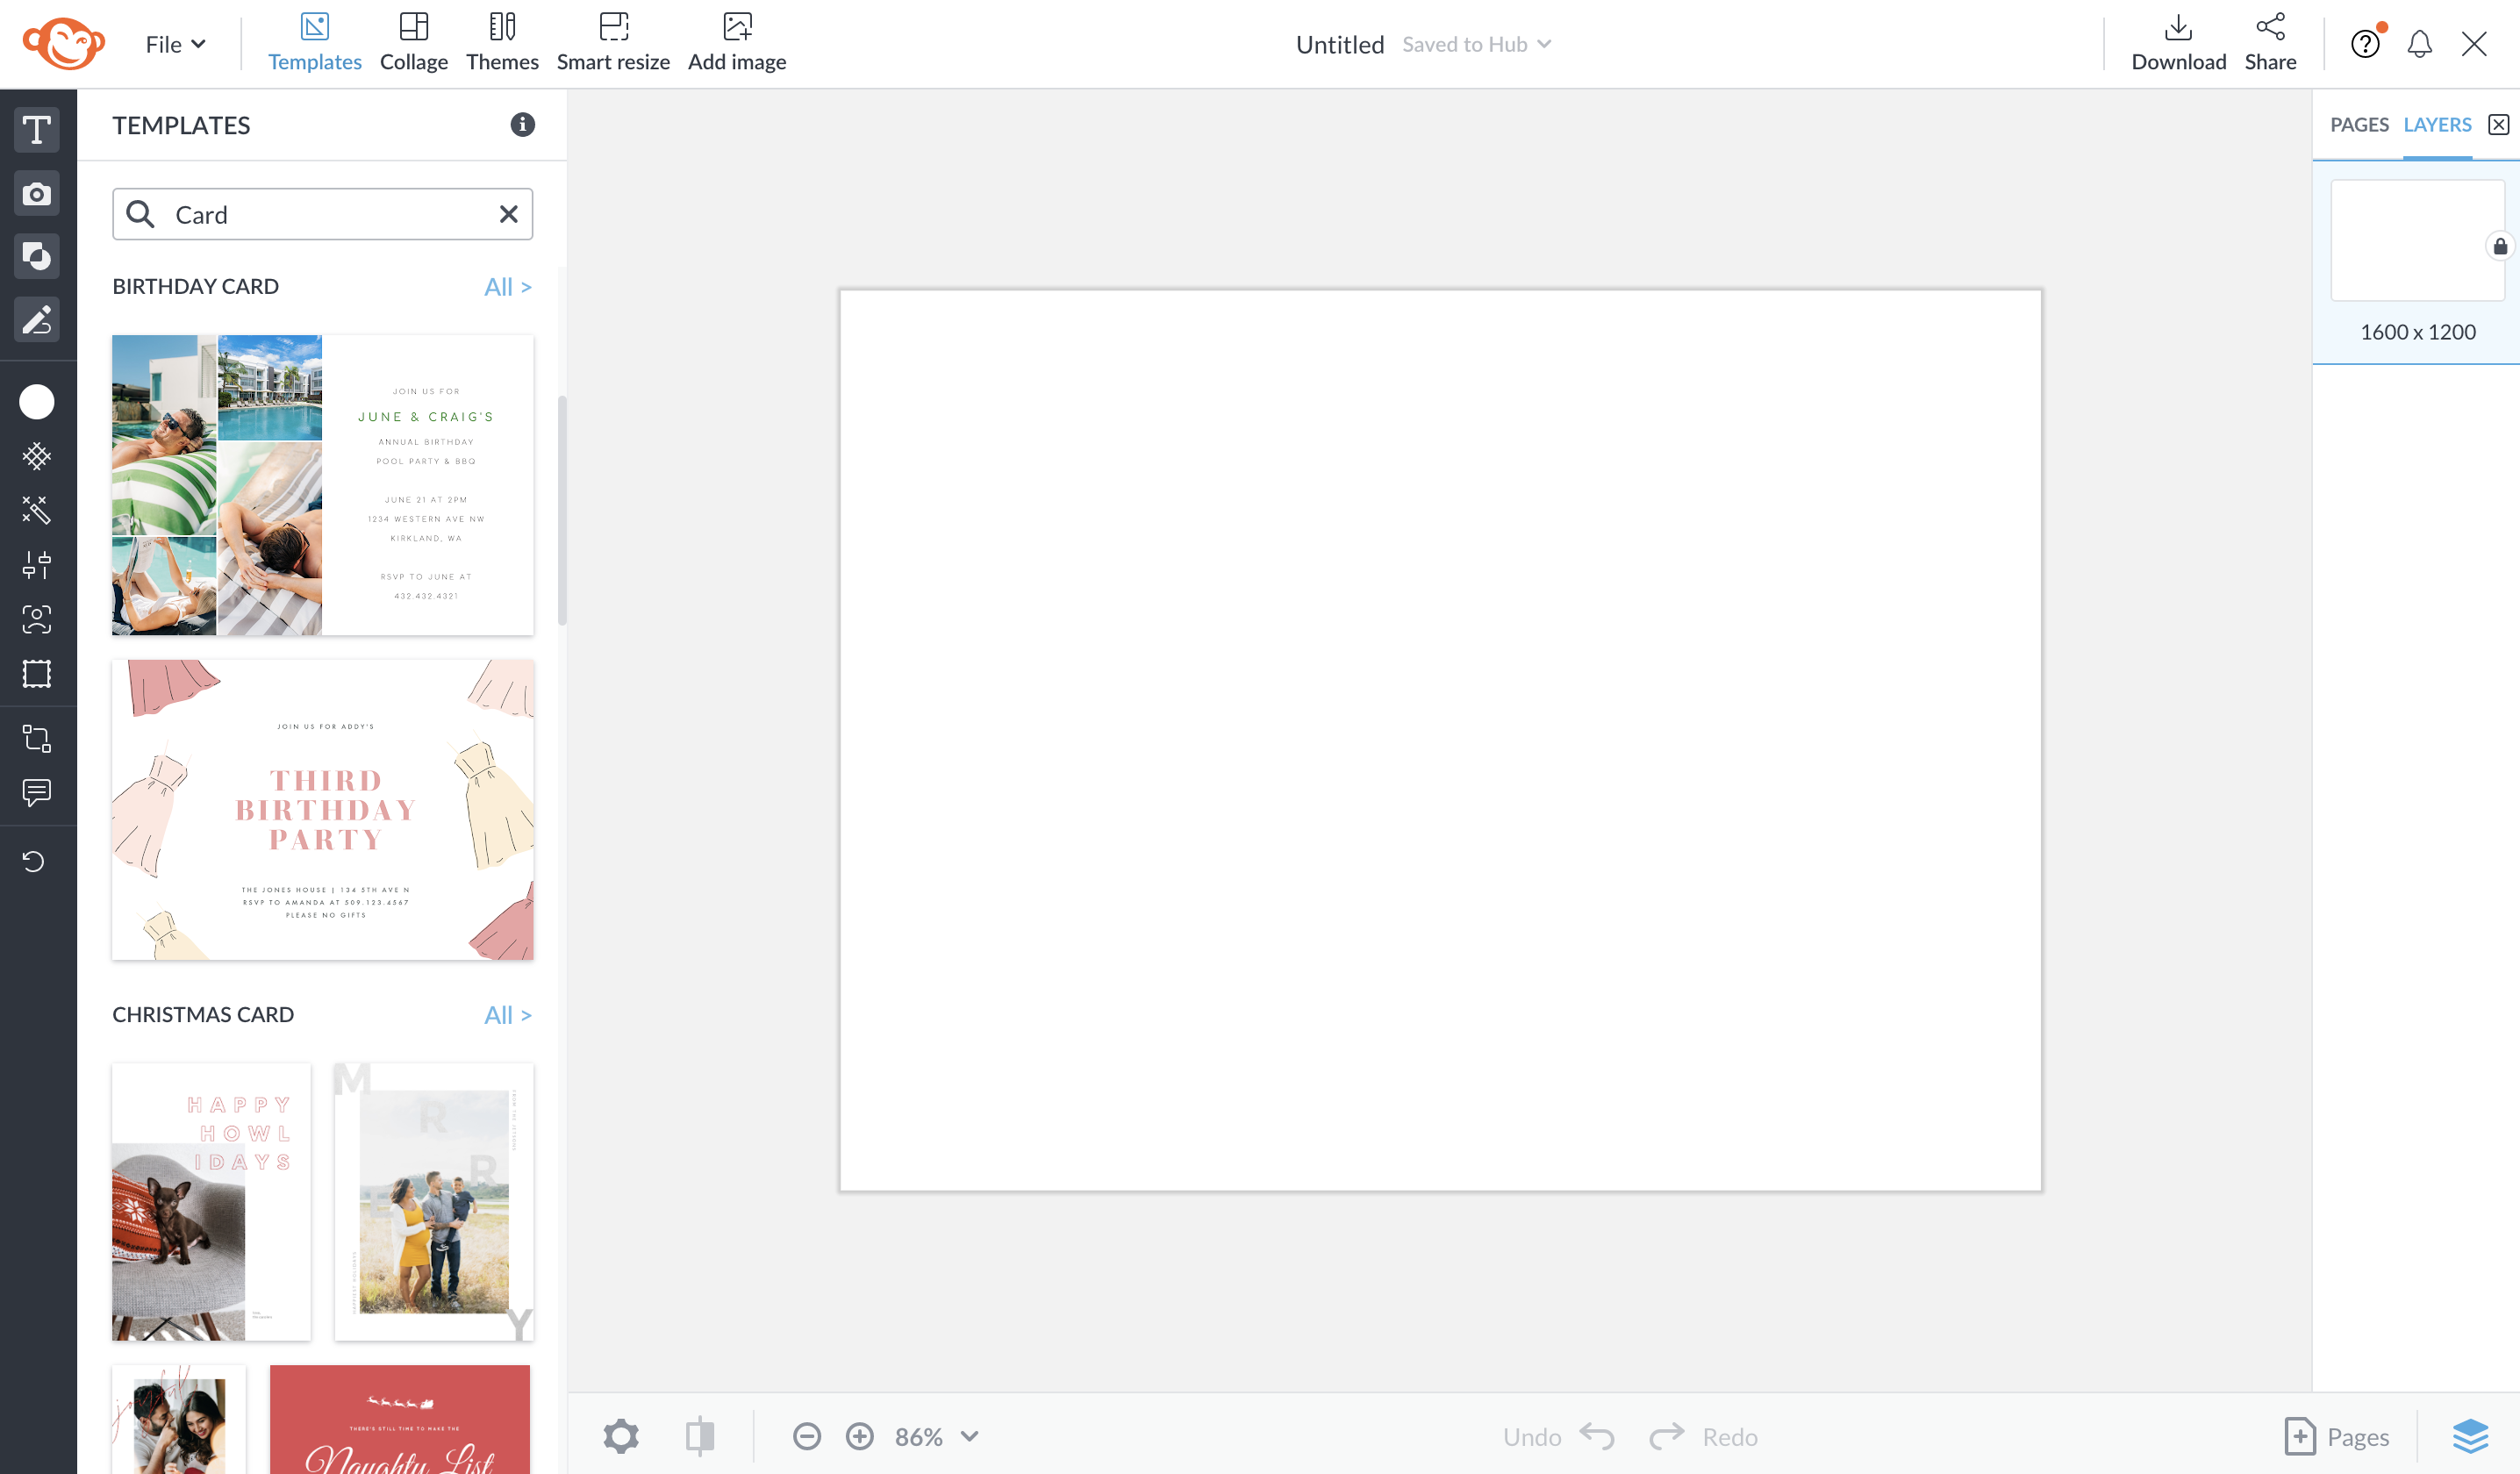Click the Comments icon in the sidebar
The width and height of the screenshot is (2520, 1474).
pyautogui.click(x=37, y=793)
